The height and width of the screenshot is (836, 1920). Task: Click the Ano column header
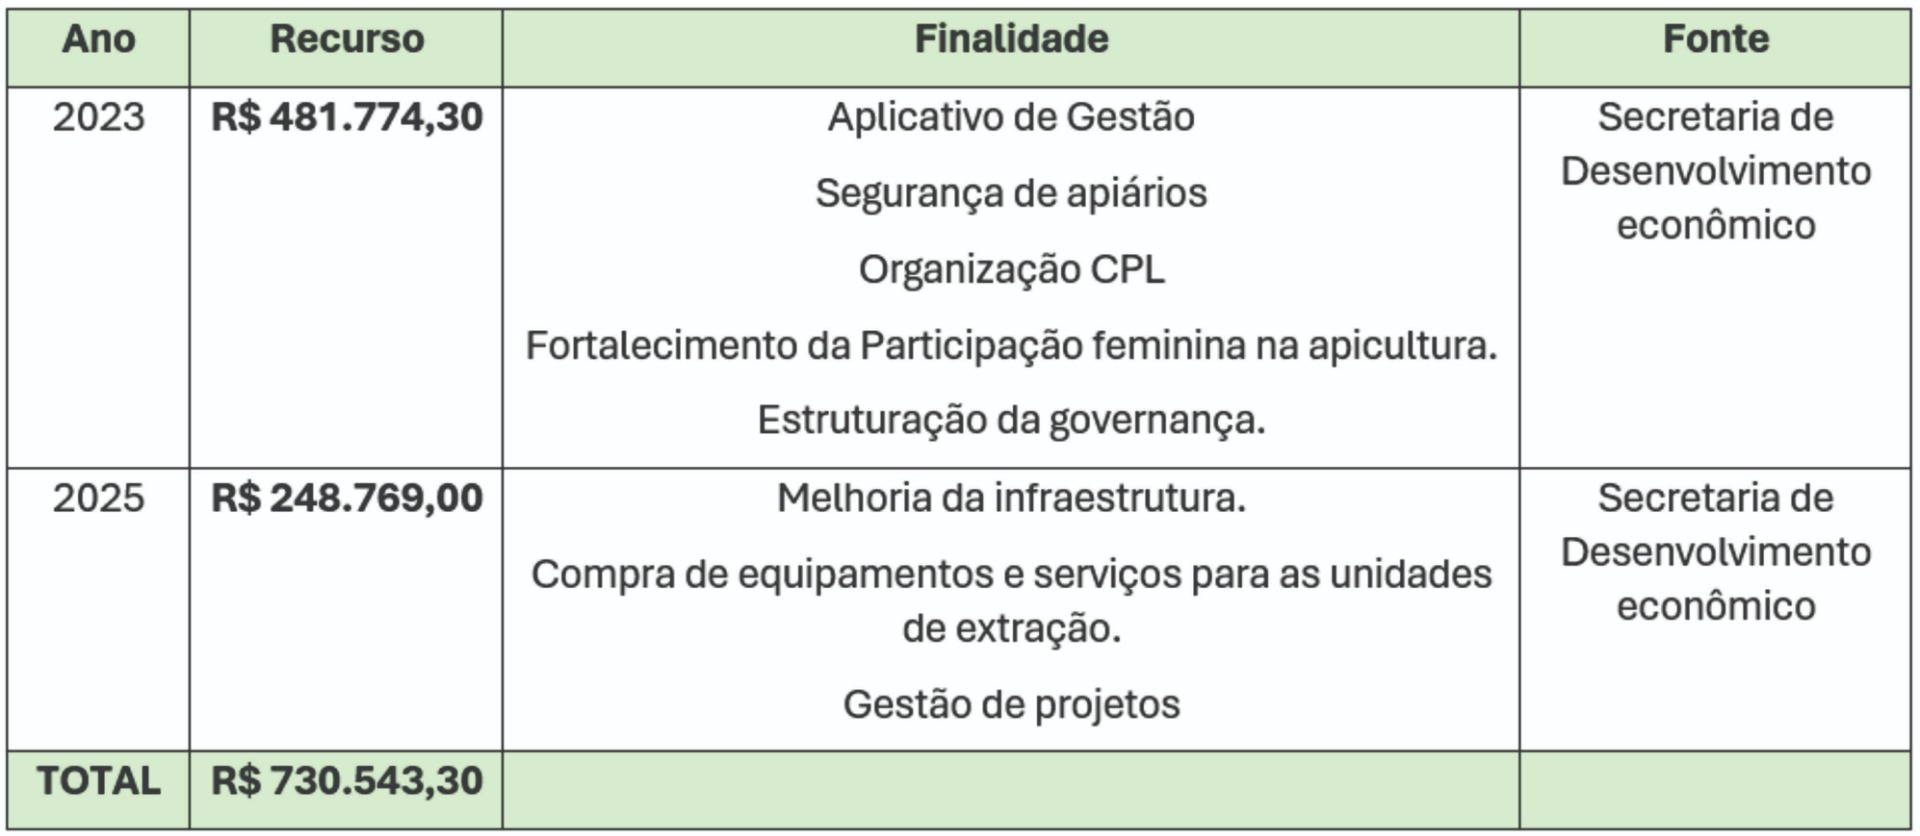click(98, 40)
